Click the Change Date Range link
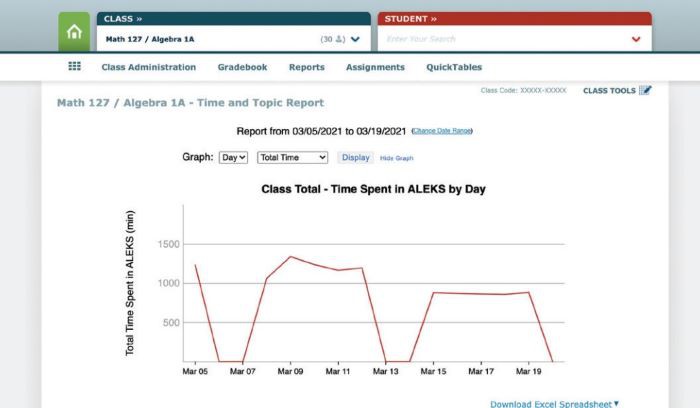Image resolution: width=700 pixels, height=408 pixels. pos(442,131)
